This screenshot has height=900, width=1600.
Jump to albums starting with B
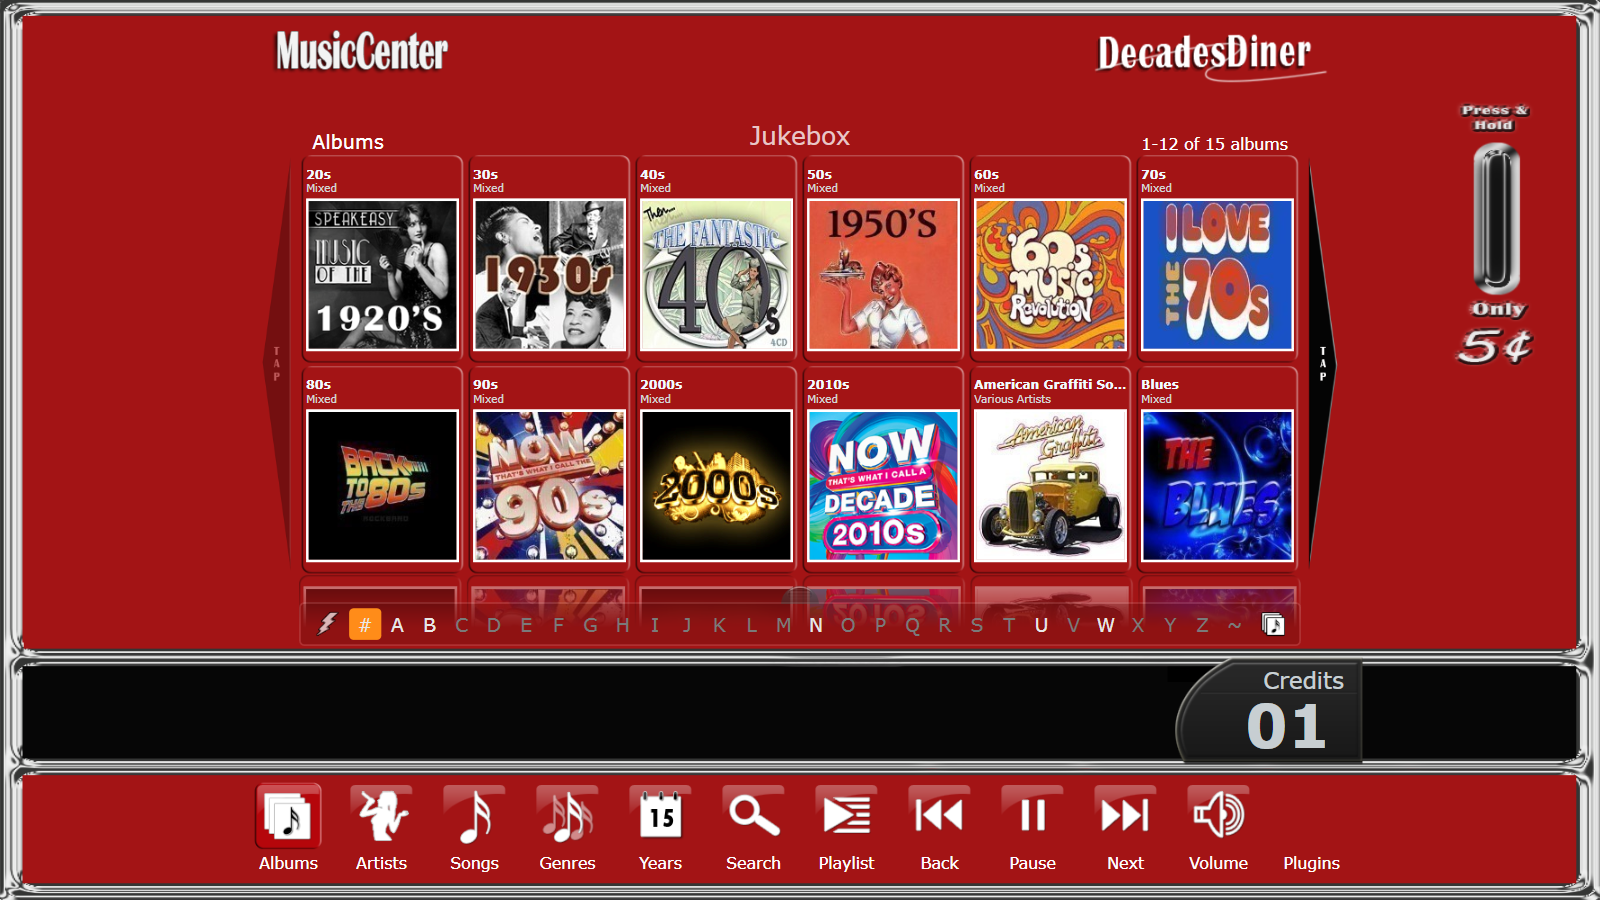[x=430, y=625]
